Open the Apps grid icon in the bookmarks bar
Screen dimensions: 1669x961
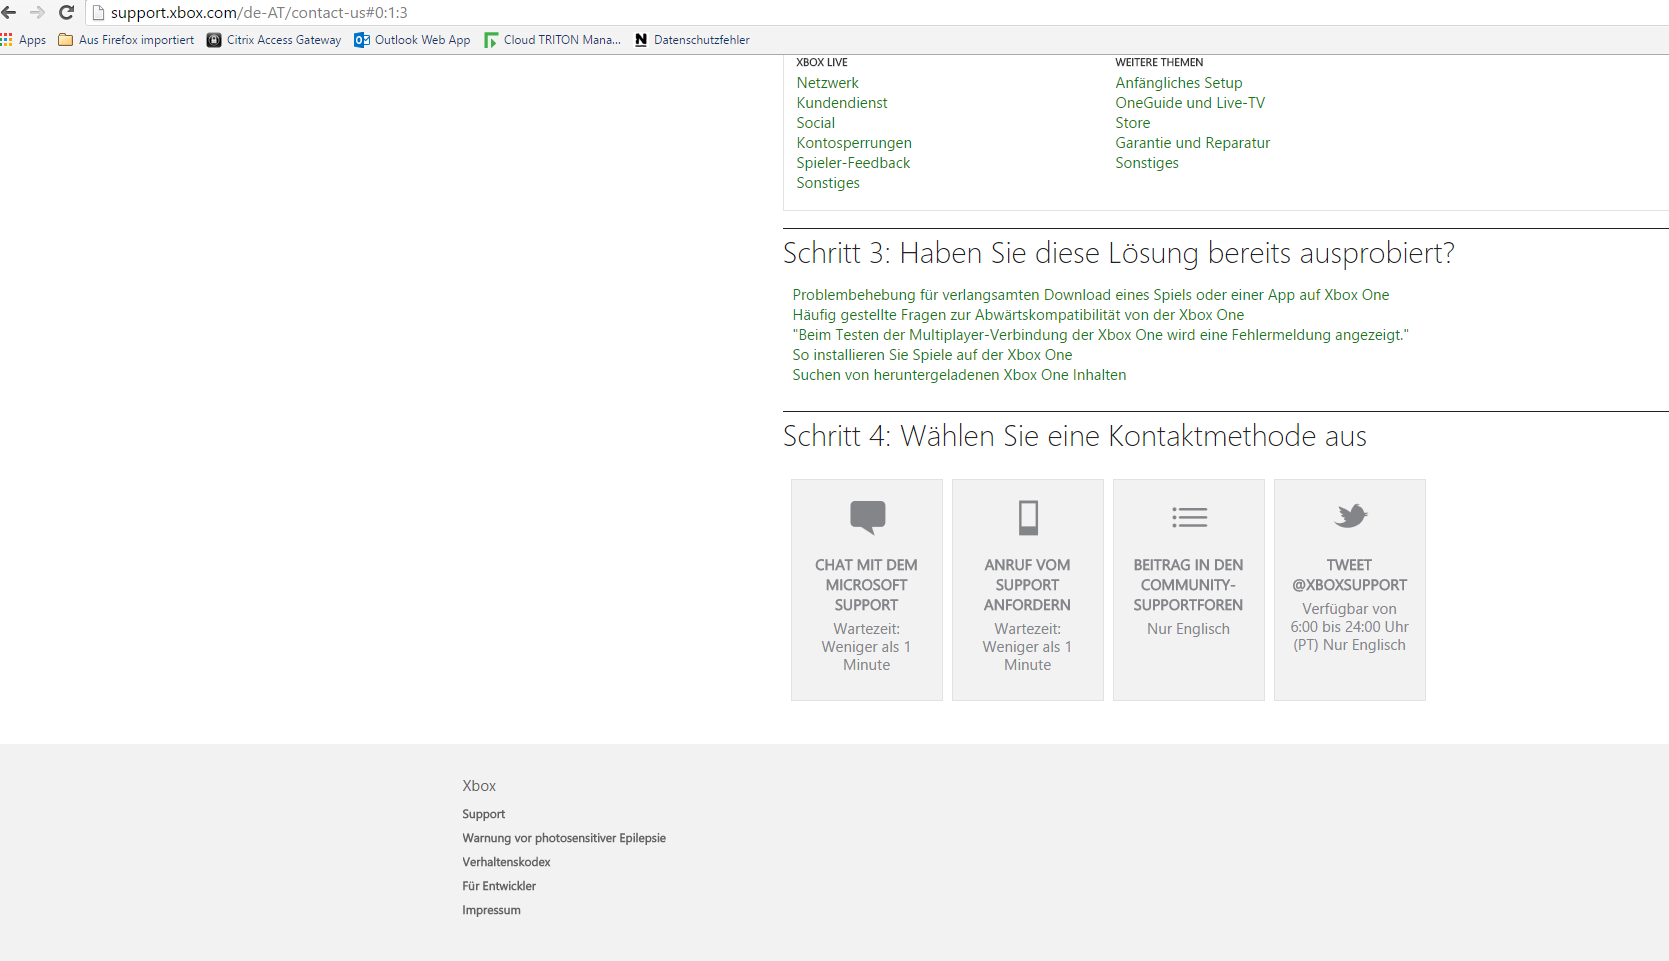(7, 40)
